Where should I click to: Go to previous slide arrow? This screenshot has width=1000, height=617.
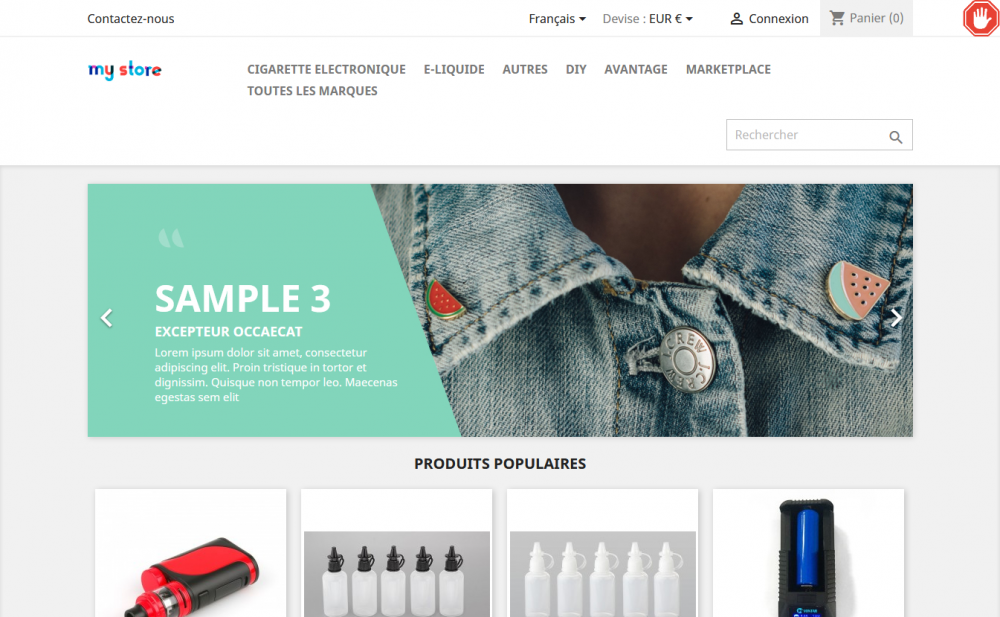[107, 318]
